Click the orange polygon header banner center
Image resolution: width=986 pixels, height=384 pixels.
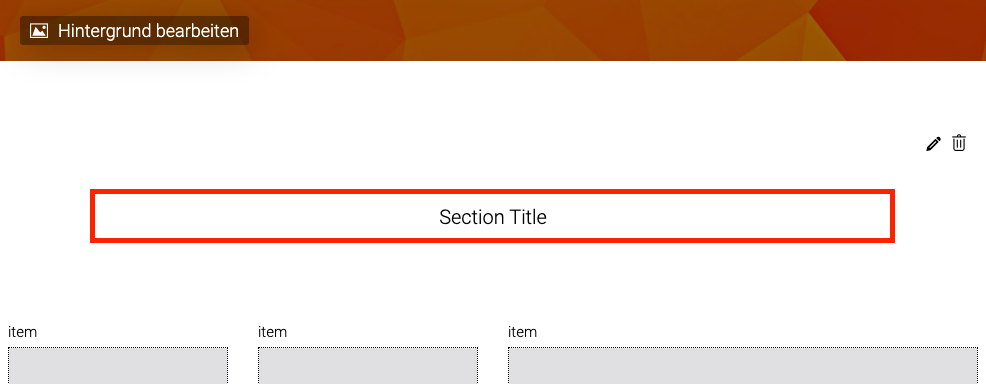[493, 30]
